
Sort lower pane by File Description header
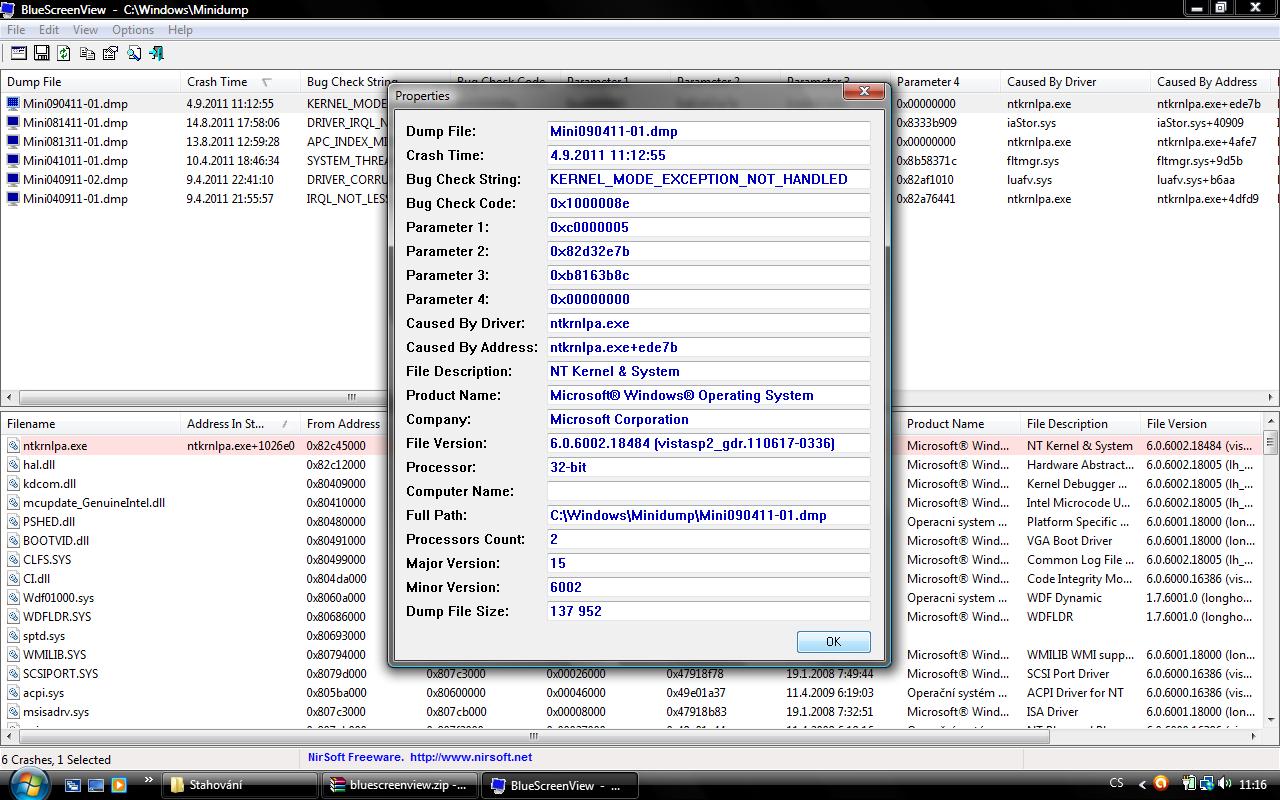click(x=1080, y=424)
